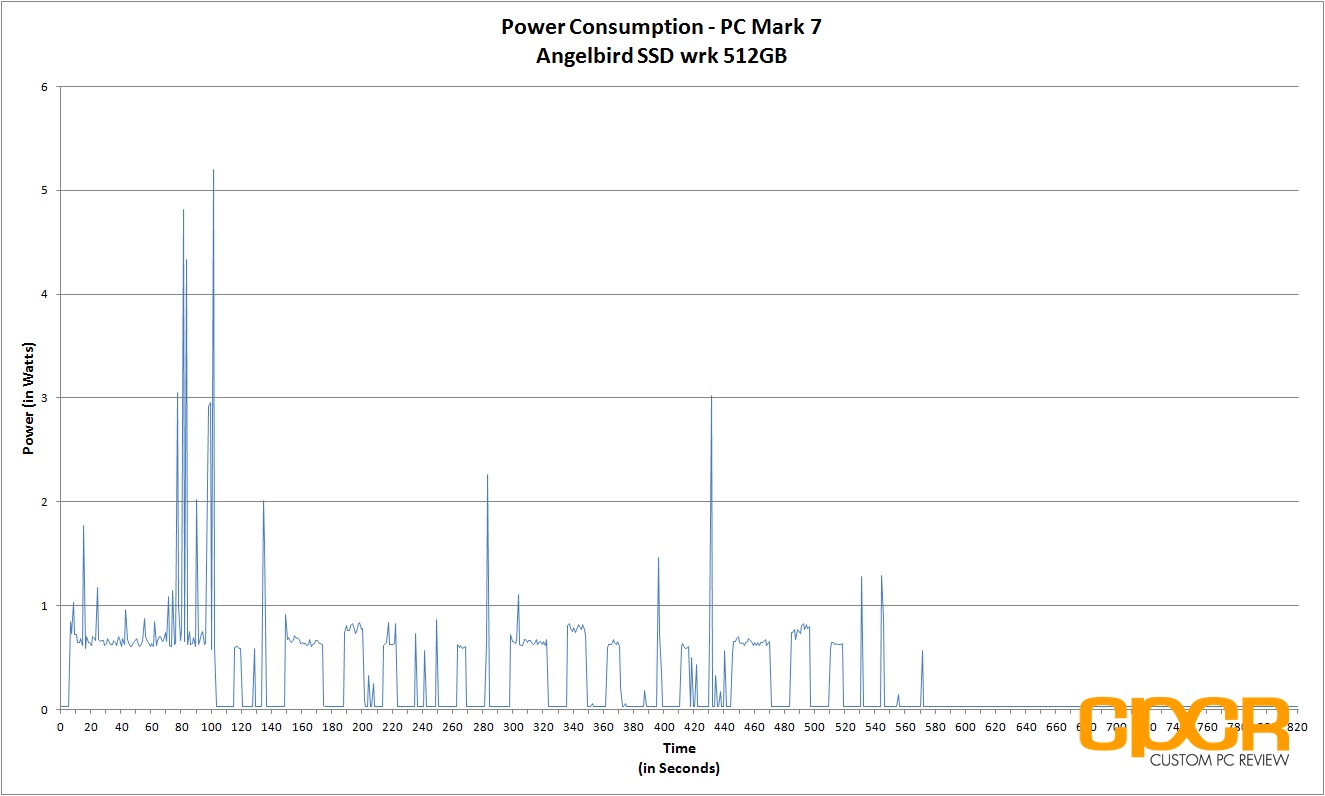Click the 3-watt spike tip near 430 seconds
This screenshot has width=1325, height=796.
(711, 397)
